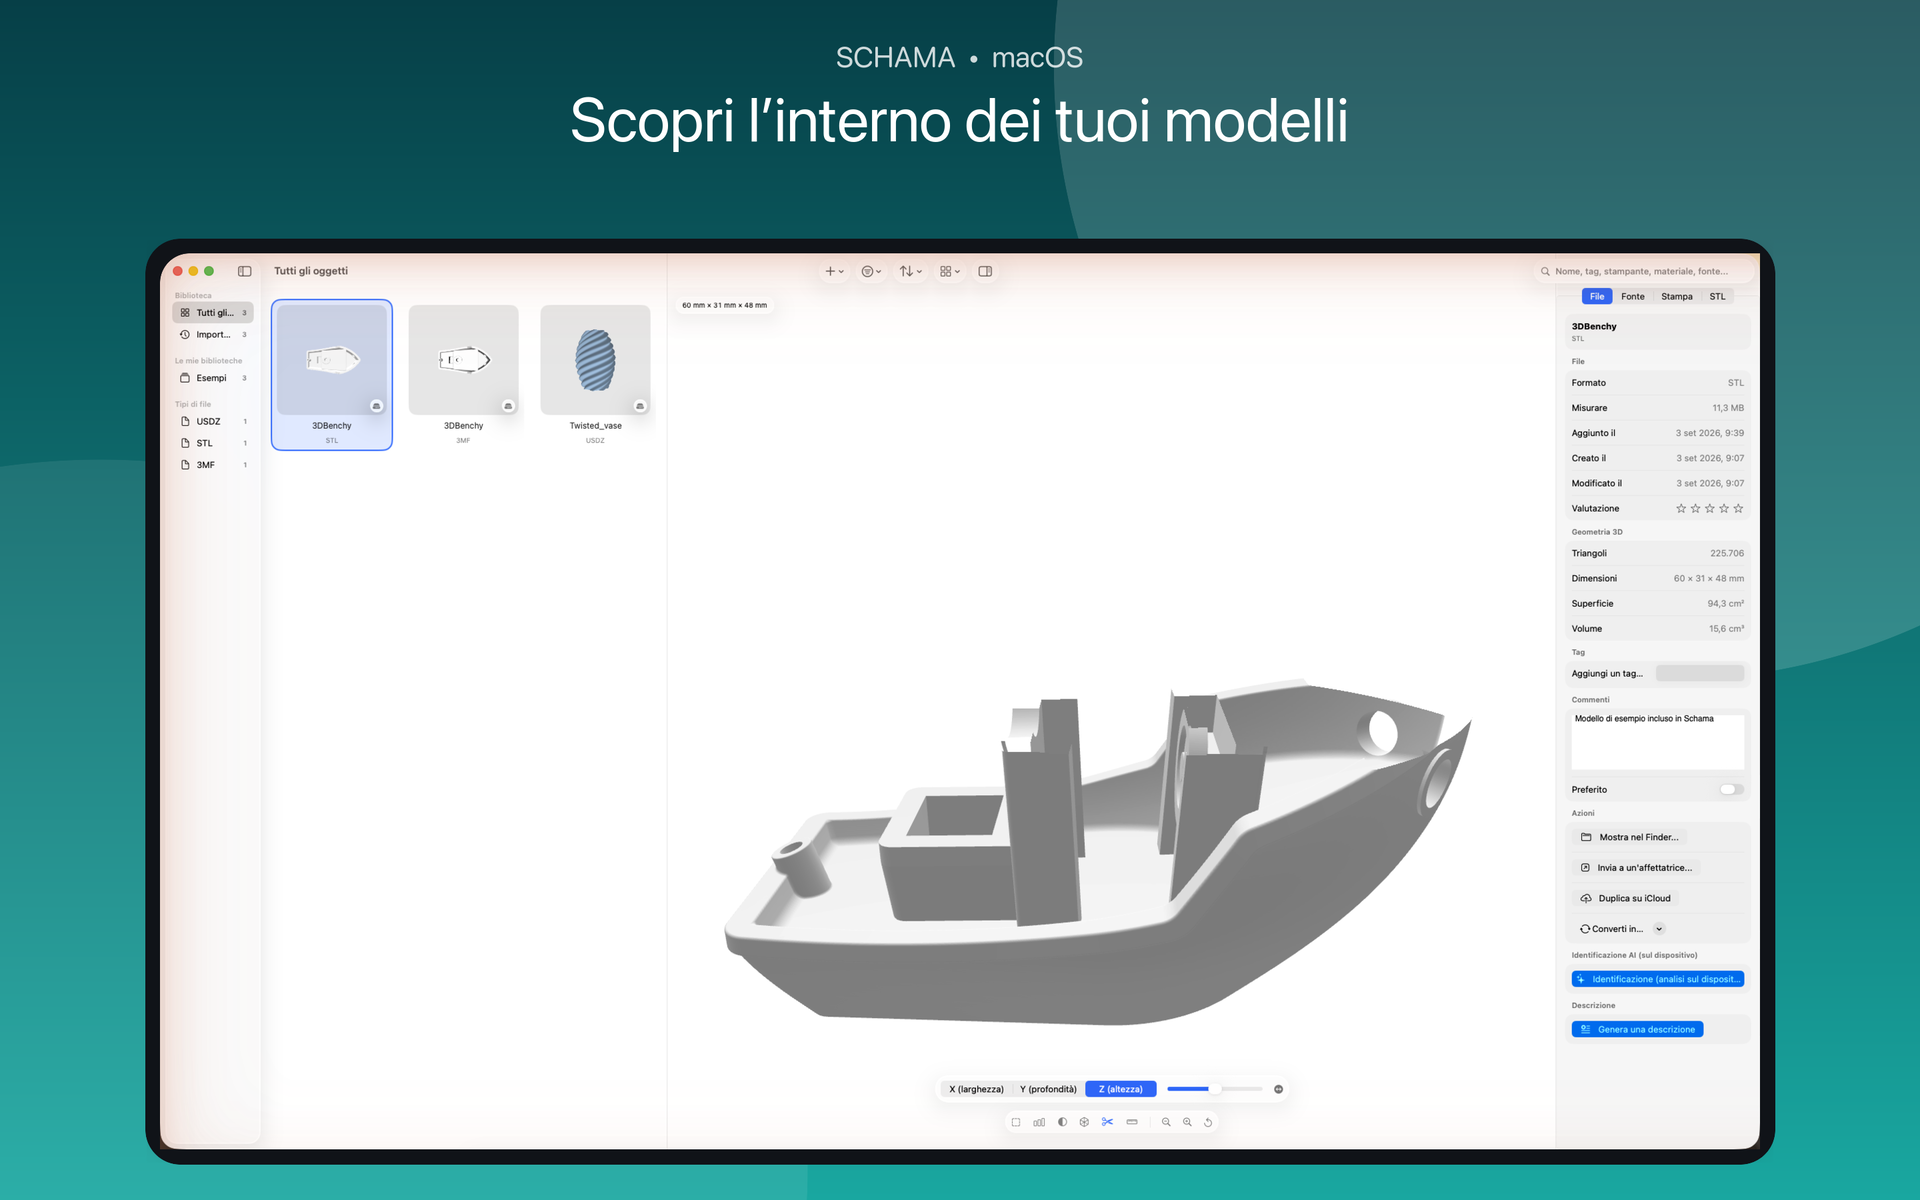Filter by STL file type
This screenshot has width=1920, height=1200.
pos(213,443)
